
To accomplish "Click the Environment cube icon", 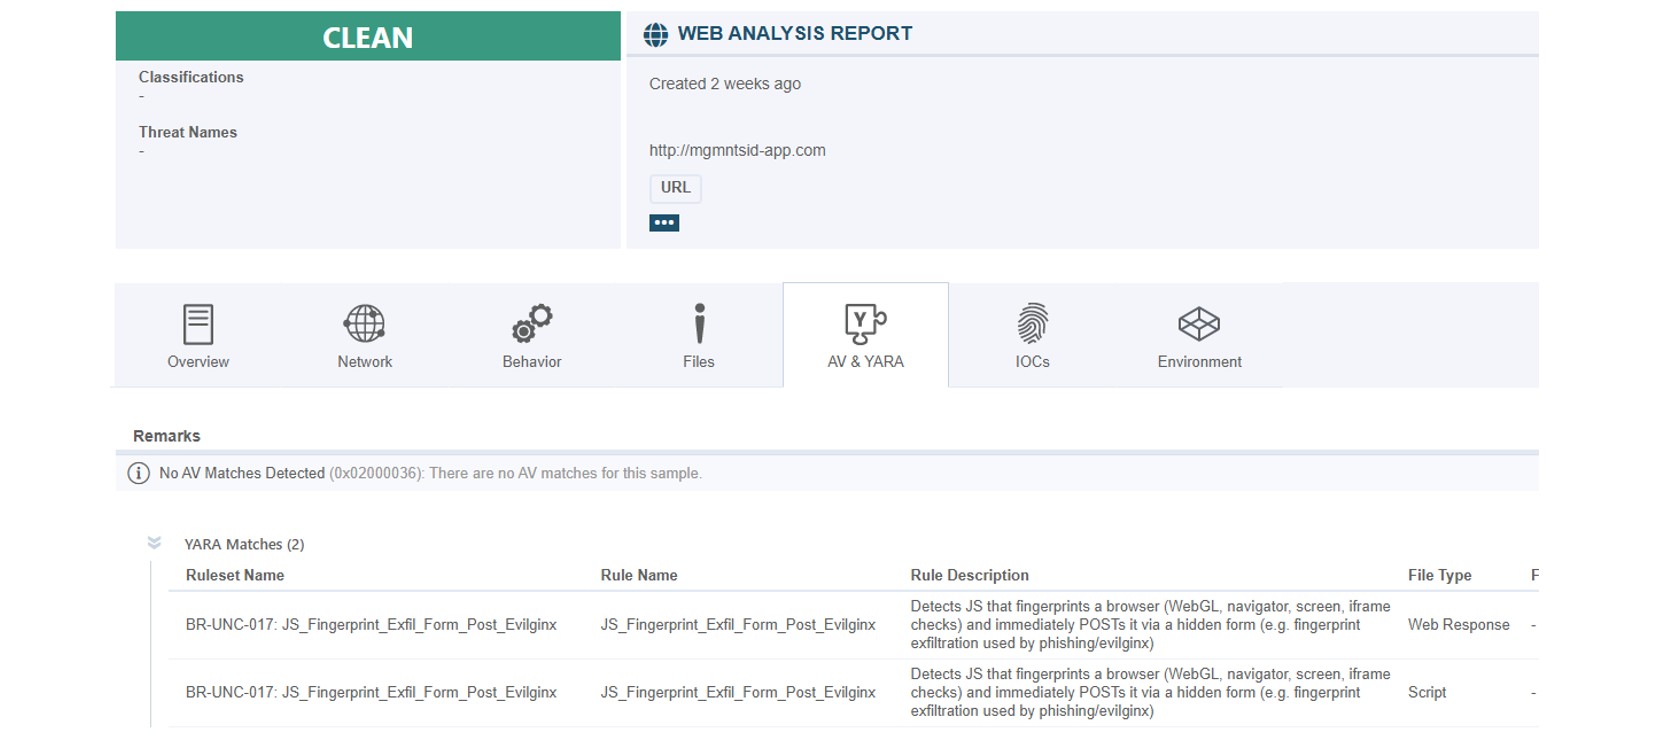I will 1199,324.
